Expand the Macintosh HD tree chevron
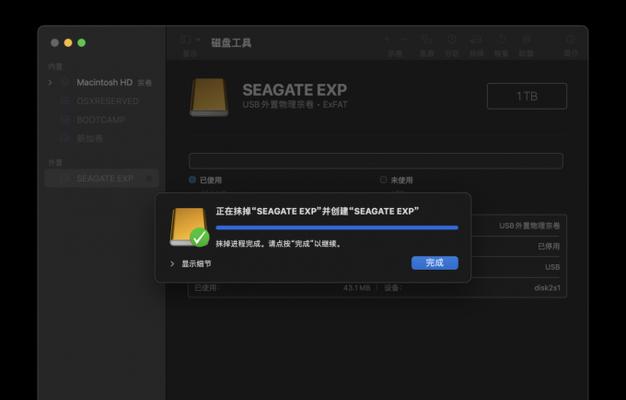The height and width of the screenshot is (400, 626). point(50,83)
